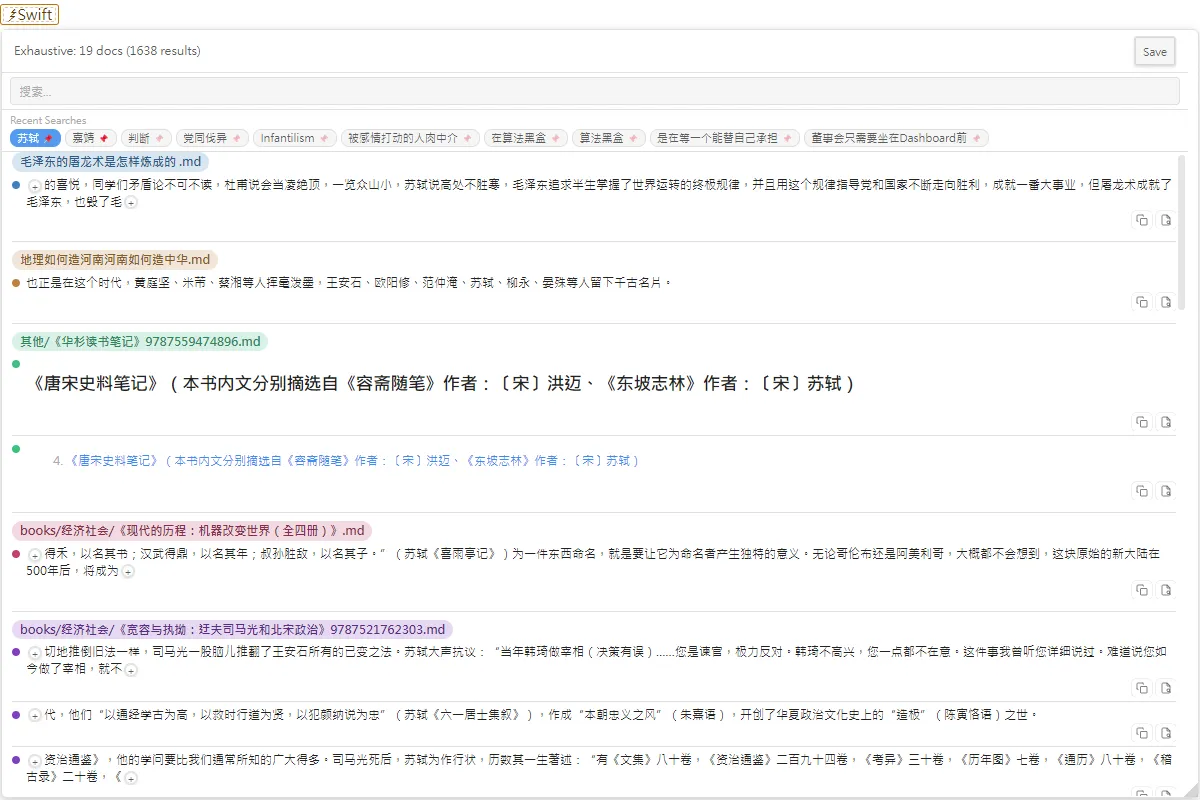The width and height of the screenshot is (1200, 800).
Task: Click result text mentioning 黄庭坚、米芾、蔡湘
Action: 348,283
